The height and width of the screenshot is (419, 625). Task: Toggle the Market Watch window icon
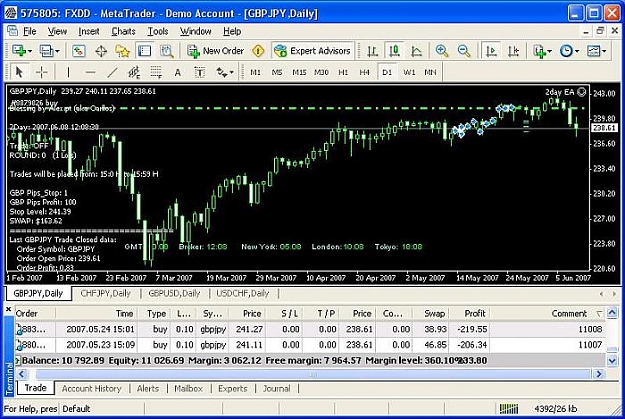(79, 51)
